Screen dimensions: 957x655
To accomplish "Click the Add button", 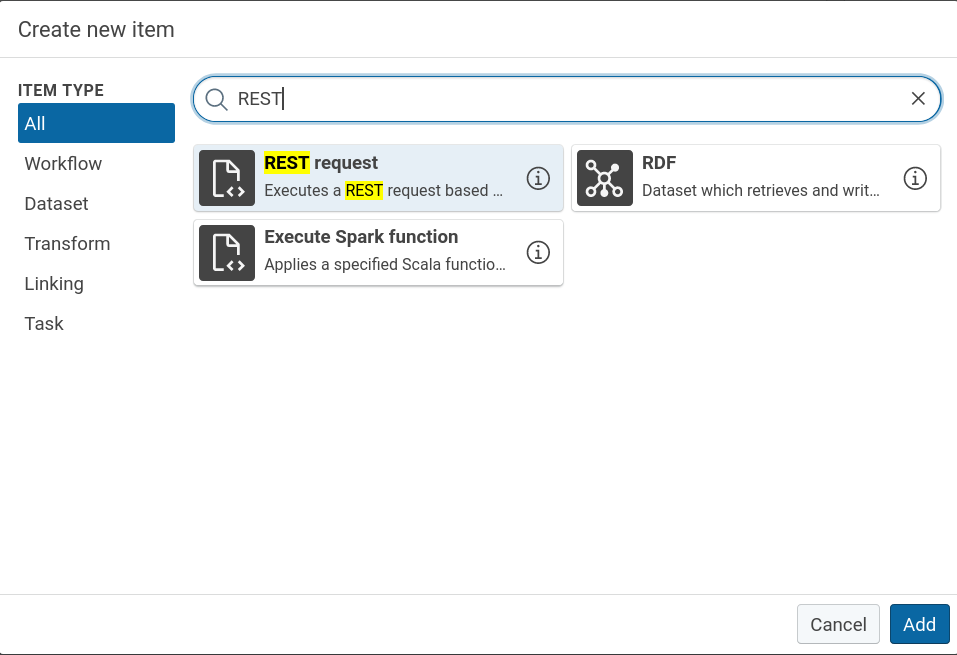I will click(919, 623).
